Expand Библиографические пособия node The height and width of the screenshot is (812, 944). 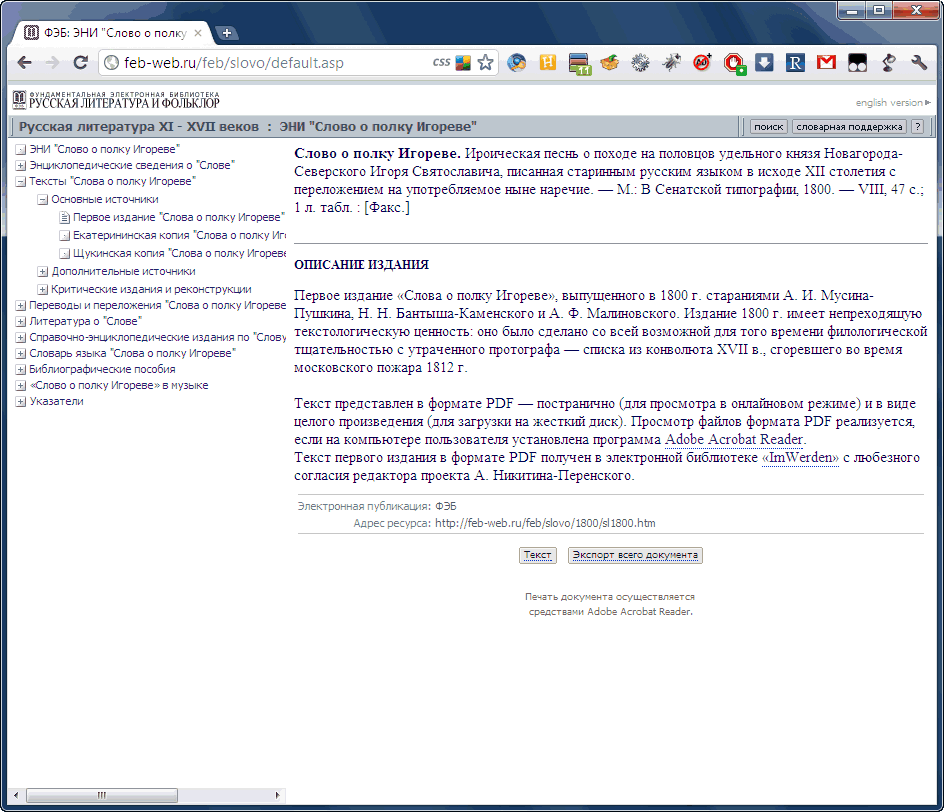(20, 370)
